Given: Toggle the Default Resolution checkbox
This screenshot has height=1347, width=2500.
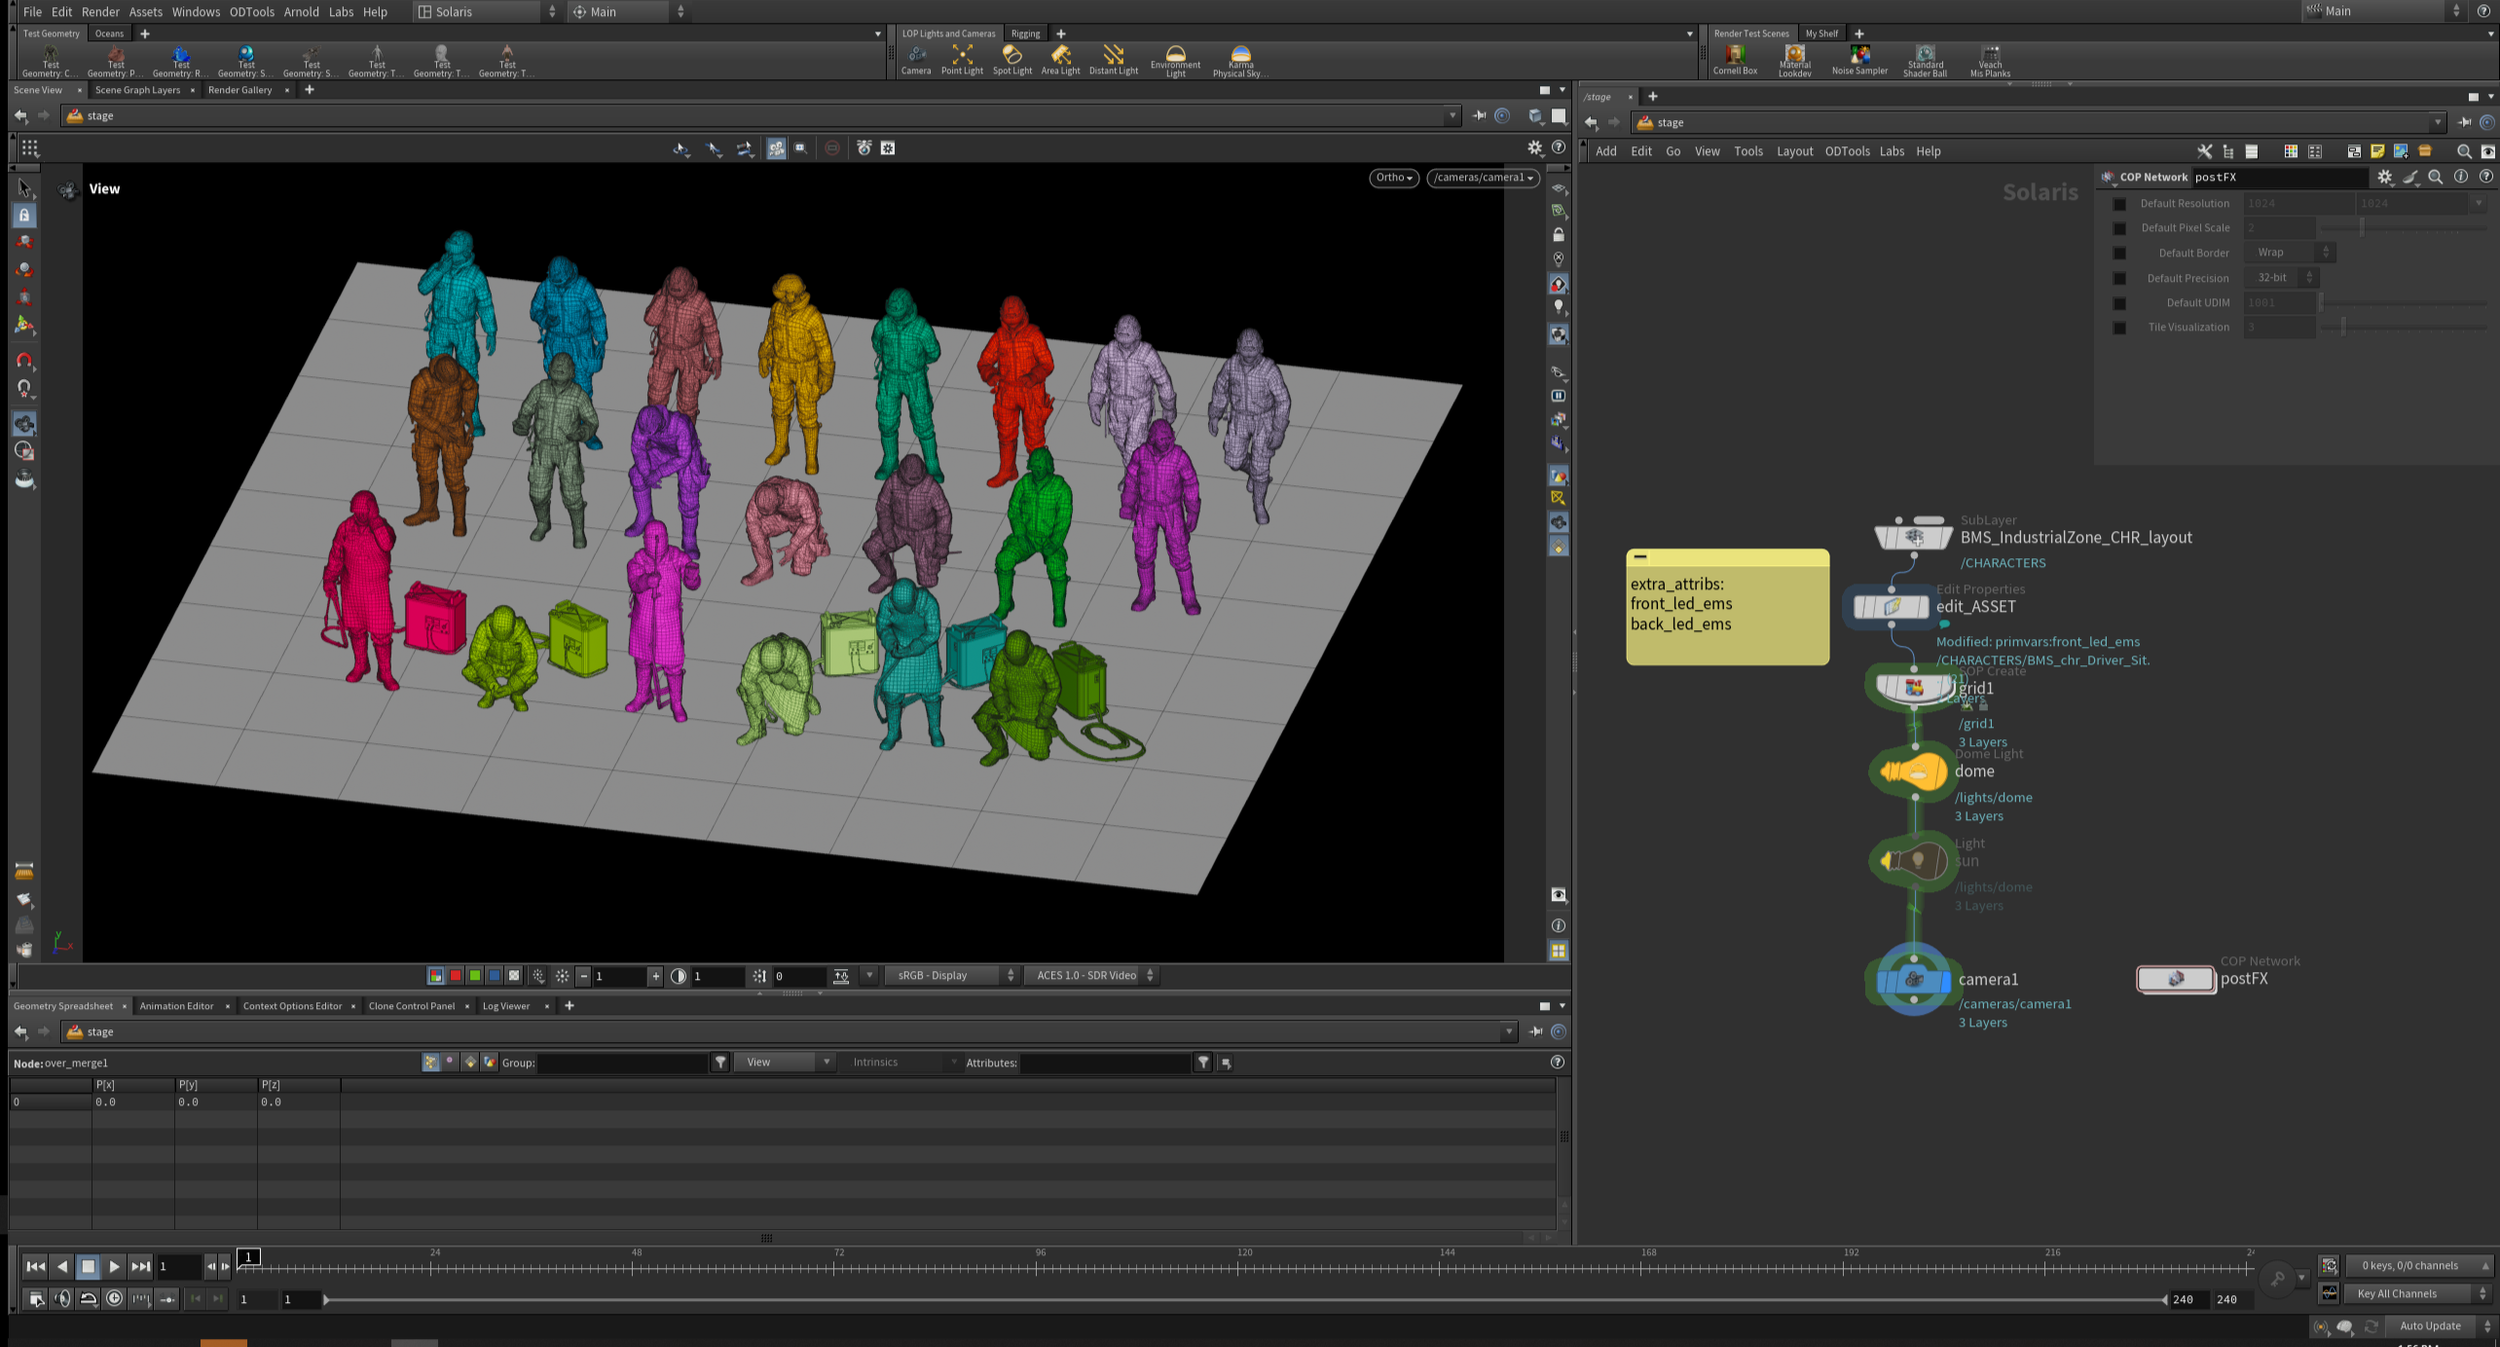Looking at the screenshot, I should click(2119, 204).
